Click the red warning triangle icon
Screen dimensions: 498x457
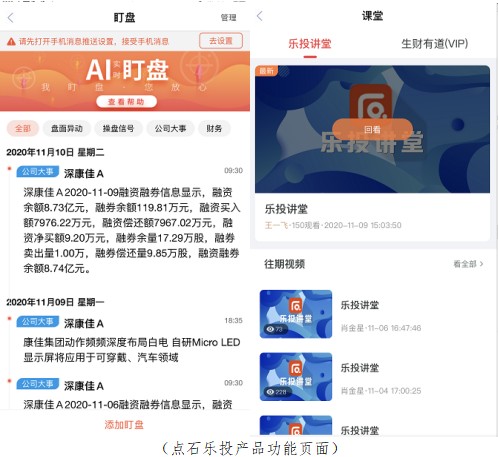coord(11,42)
